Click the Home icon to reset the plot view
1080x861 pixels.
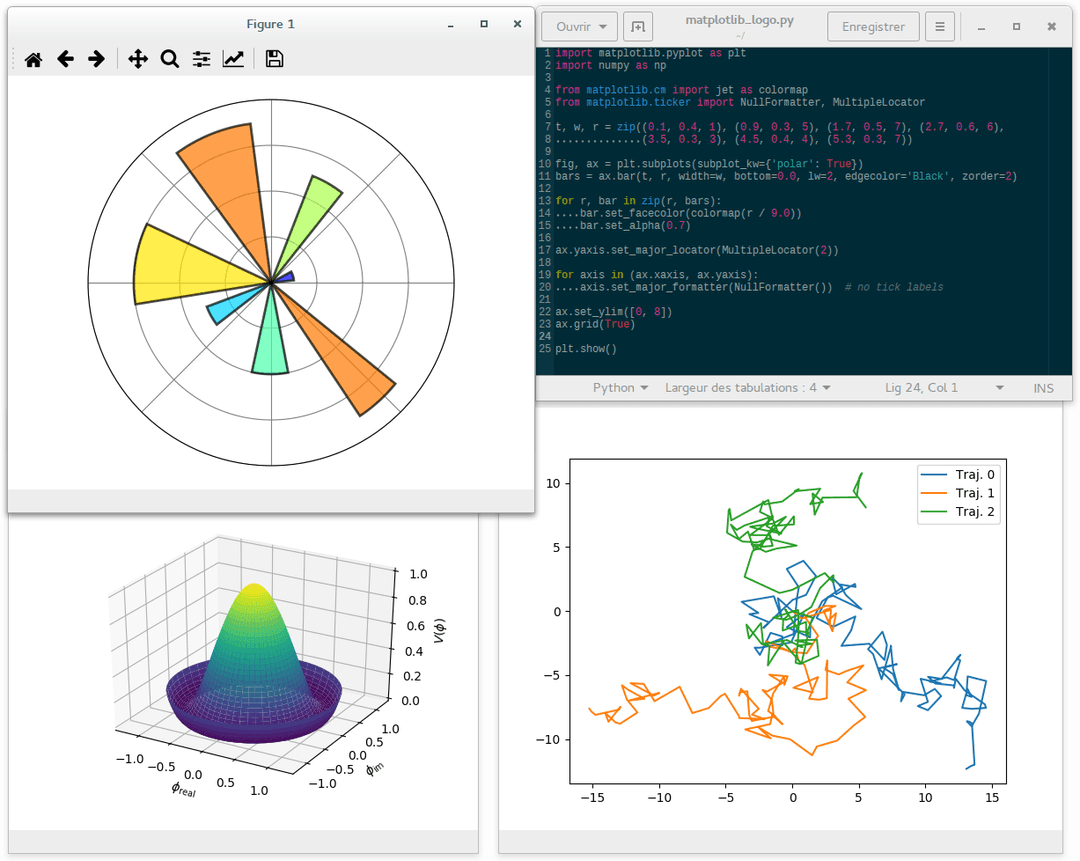click(x=33, y=59)
